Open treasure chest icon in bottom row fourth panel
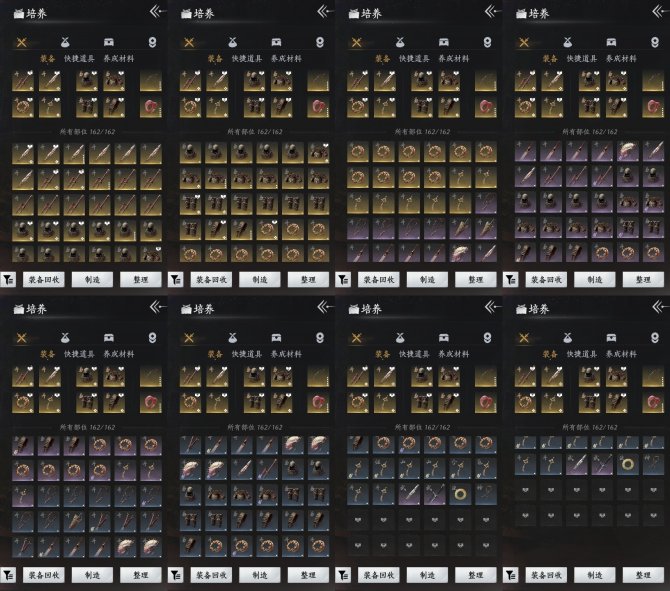Screen dimensions: 670x591 coord(611,338)
